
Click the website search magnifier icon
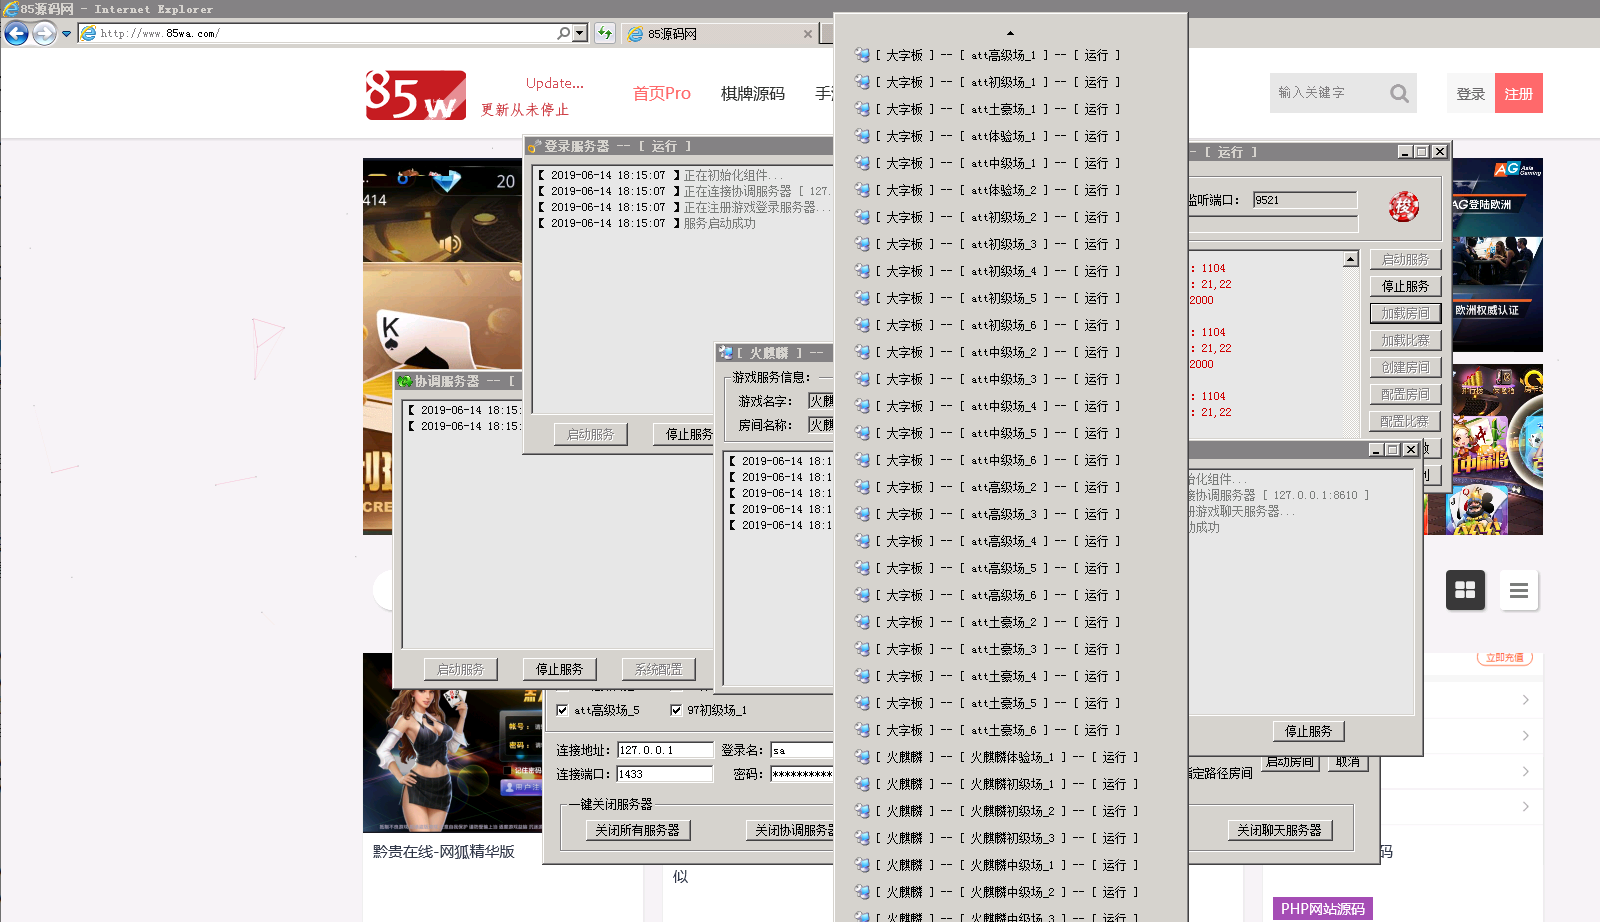click(x=1399, y=93)
